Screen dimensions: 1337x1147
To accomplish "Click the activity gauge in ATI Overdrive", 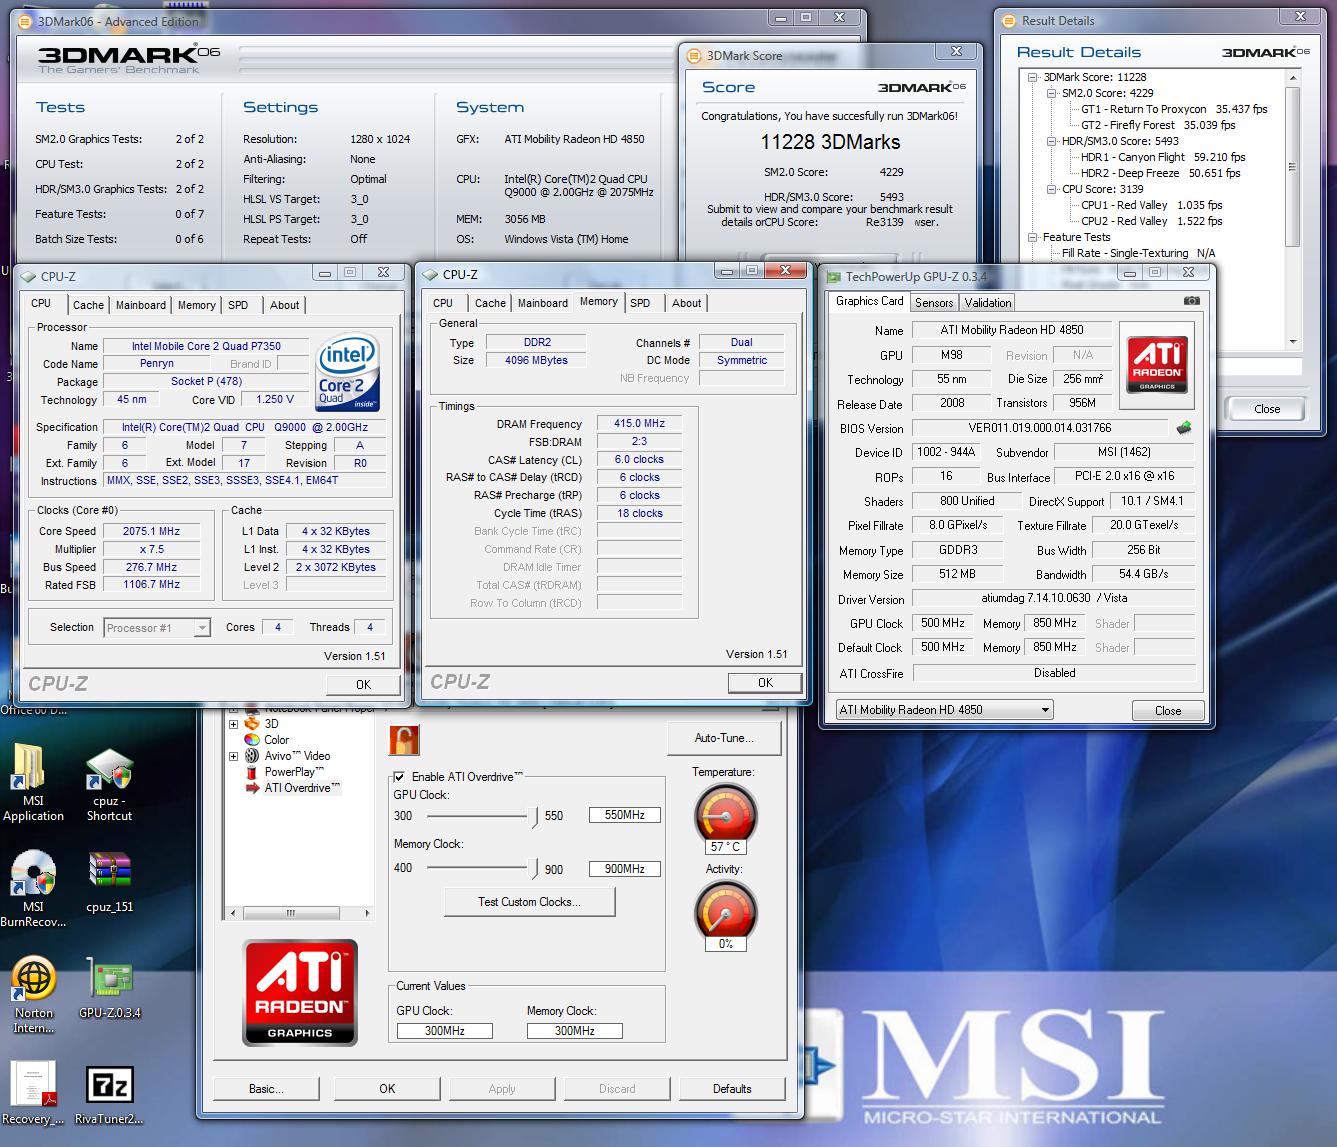I will click(x=725, y=912).
